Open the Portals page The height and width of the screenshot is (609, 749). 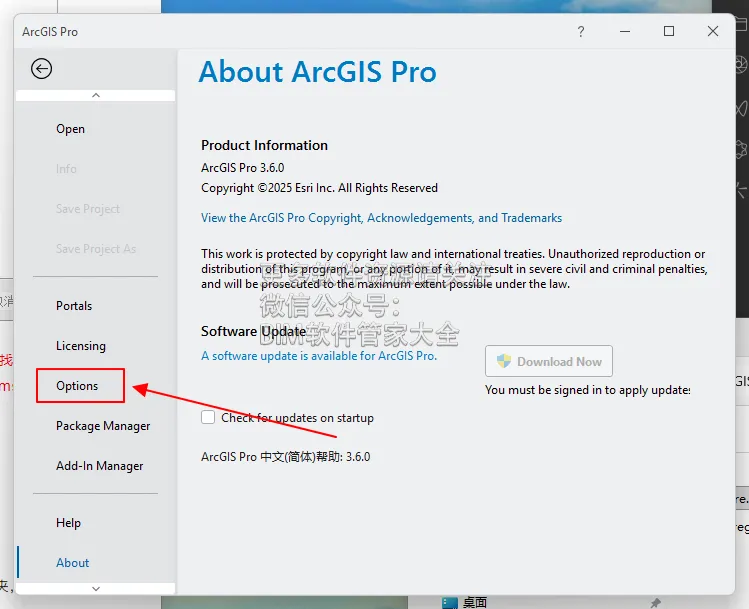[74, 306]
